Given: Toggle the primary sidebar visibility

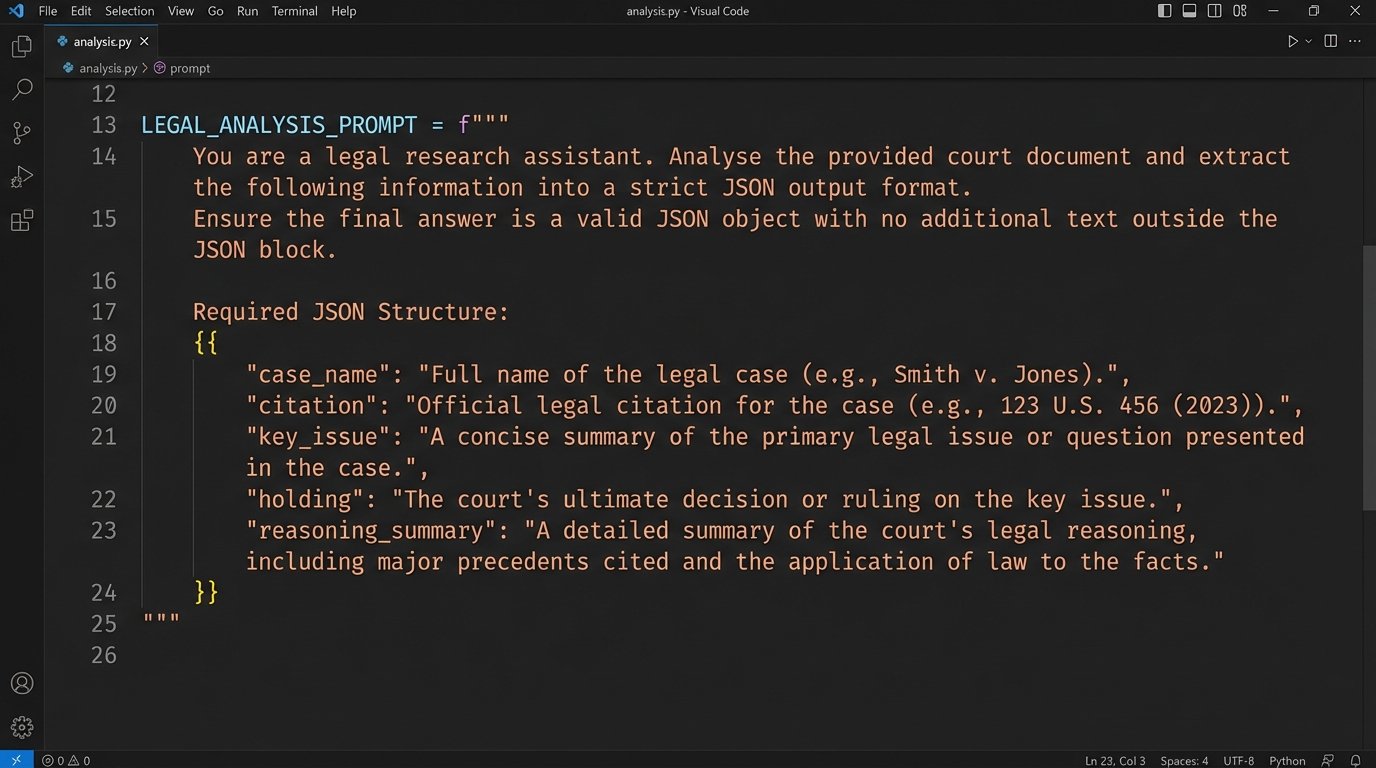Looking at the screenshot, I should coord(1163,10).
